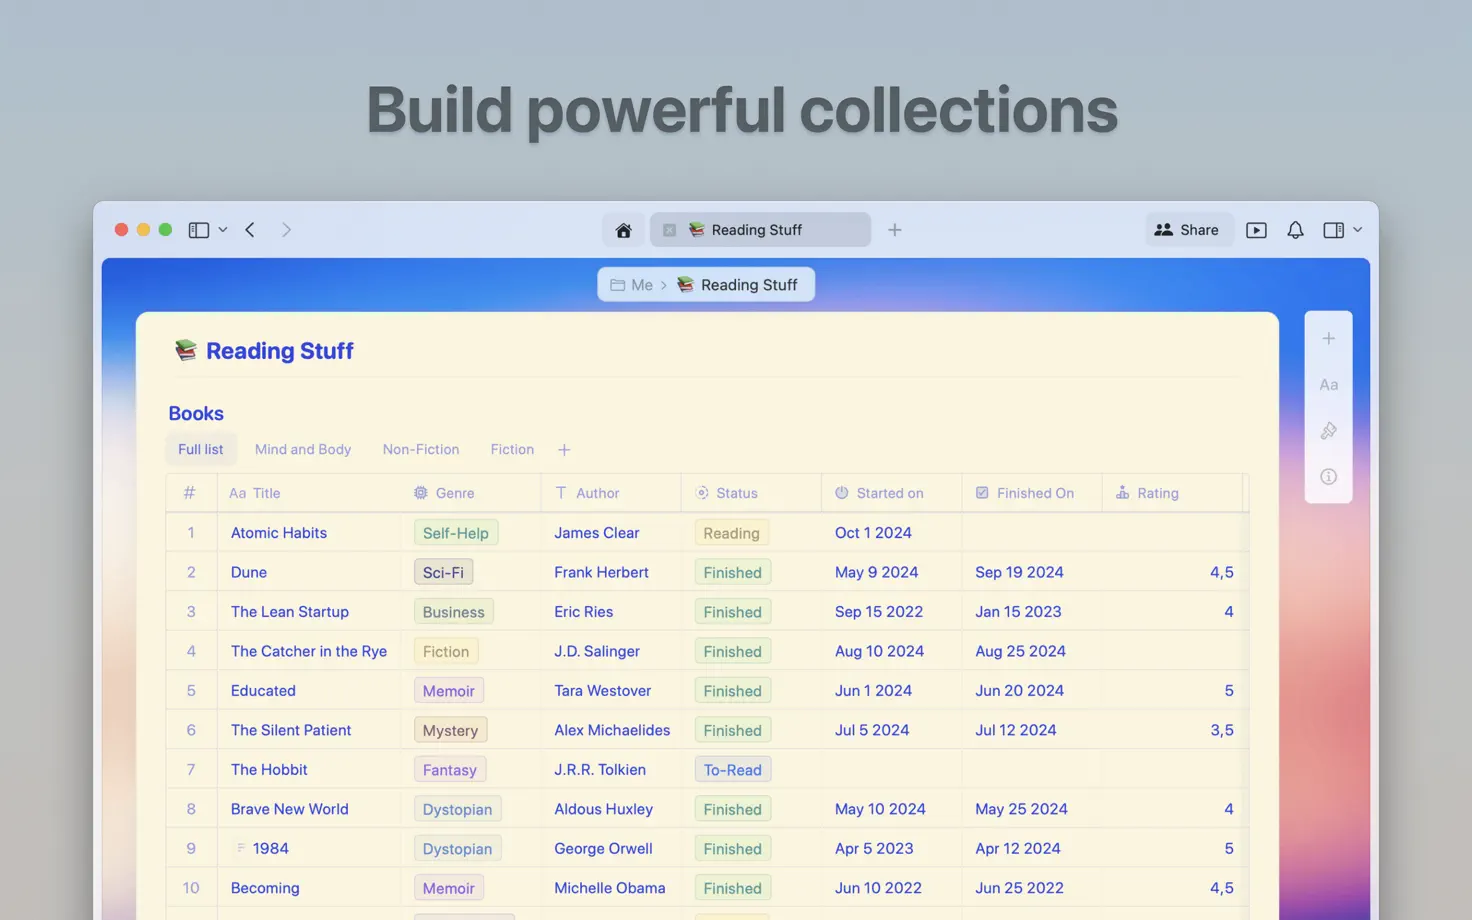
Task: Start presentation play icon
Action: (1256, 230)
